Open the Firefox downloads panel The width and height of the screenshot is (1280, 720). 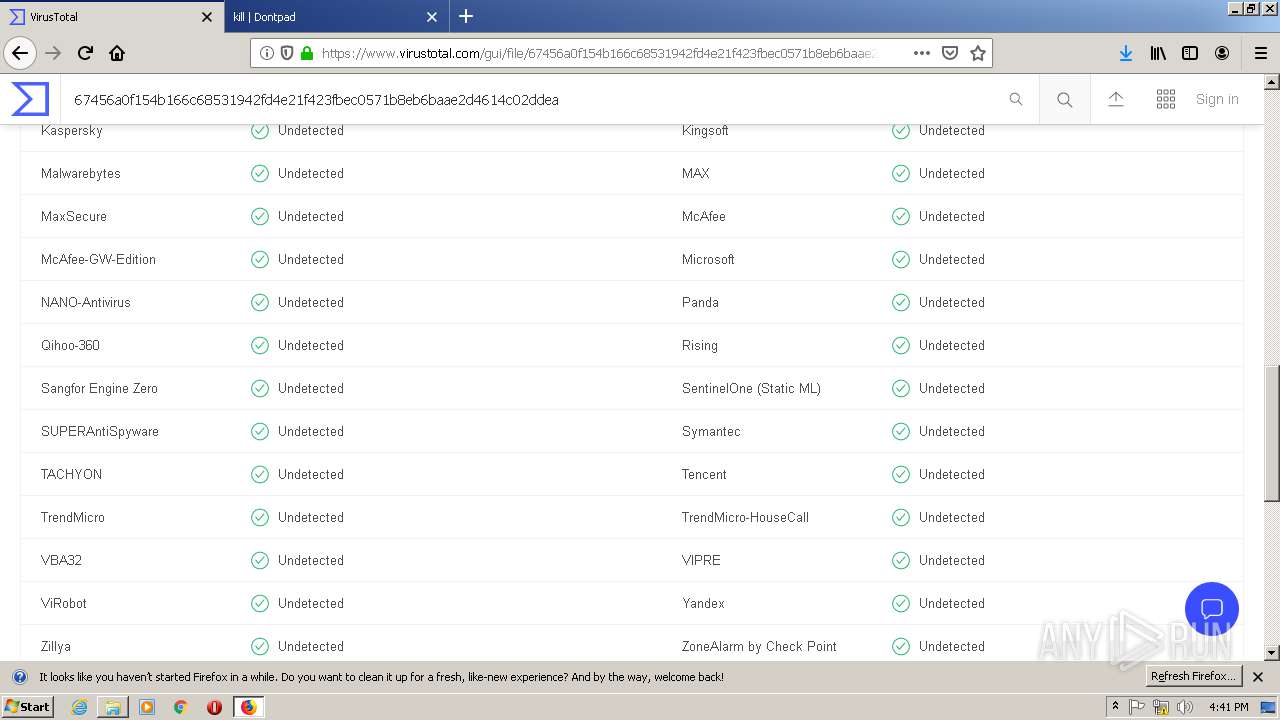point(1126,53)
